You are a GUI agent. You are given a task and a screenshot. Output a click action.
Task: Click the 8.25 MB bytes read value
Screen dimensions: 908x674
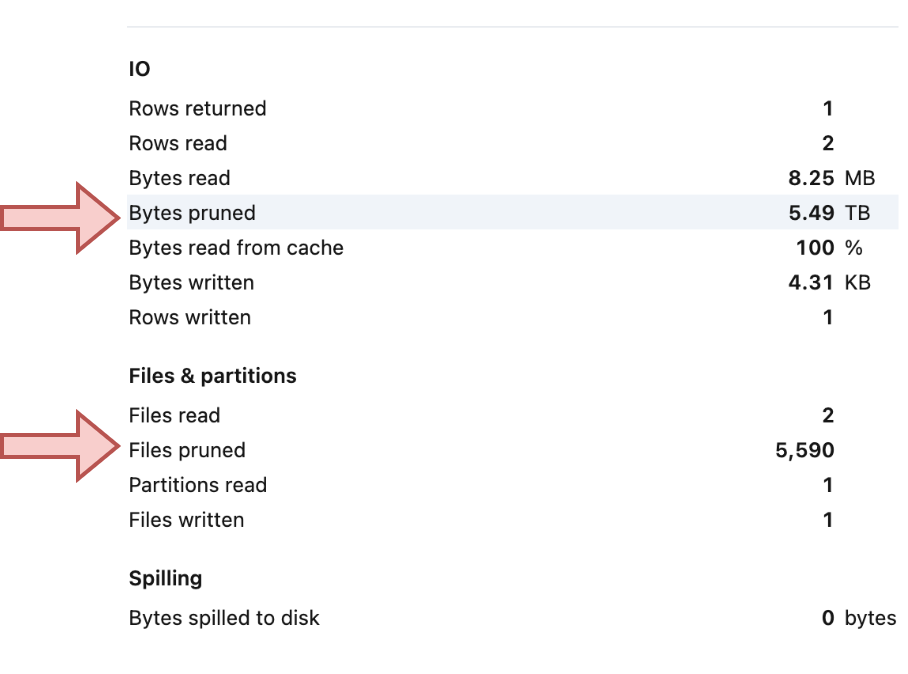(x=831, y=178)
